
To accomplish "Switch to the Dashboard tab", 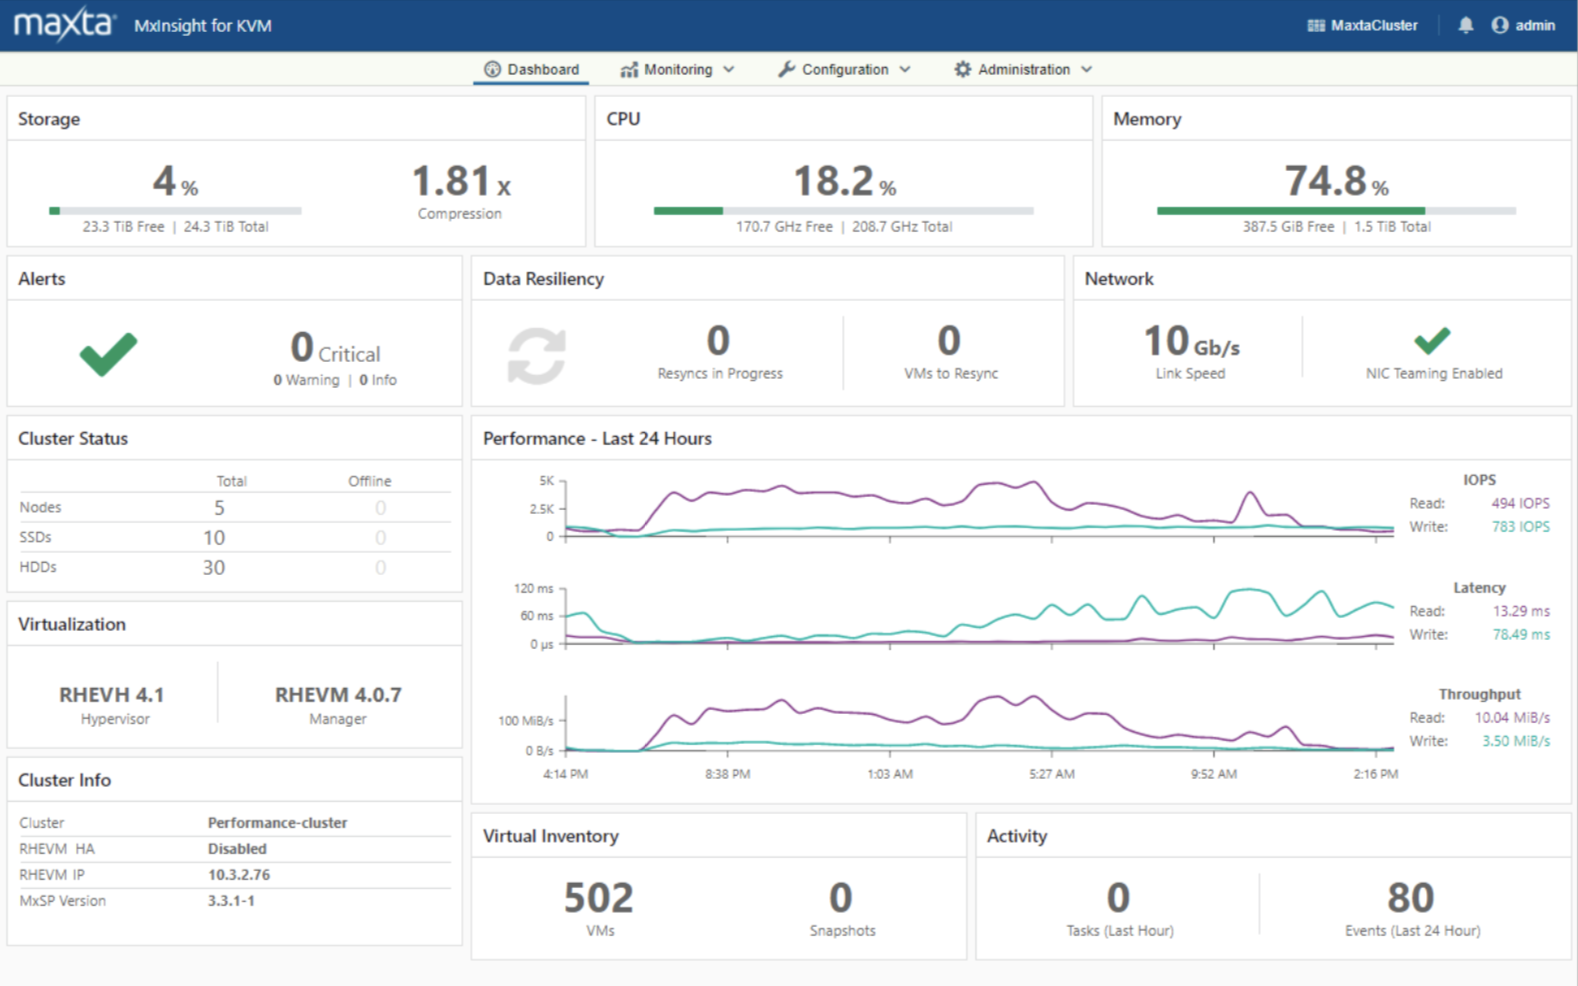I will click(x=531, y=69).
